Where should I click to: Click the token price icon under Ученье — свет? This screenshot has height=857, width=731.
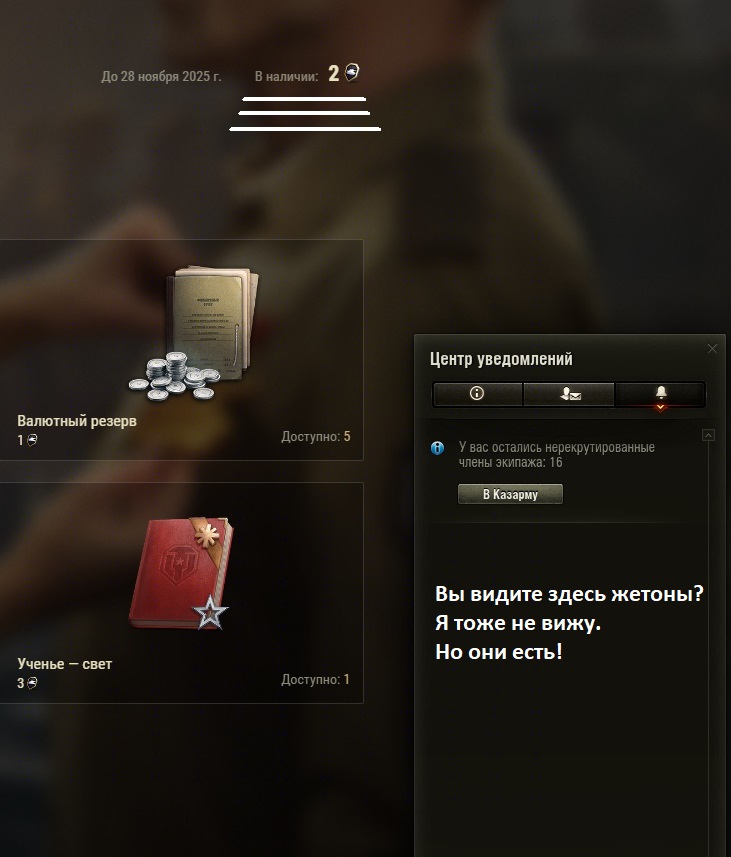[32, 683]
